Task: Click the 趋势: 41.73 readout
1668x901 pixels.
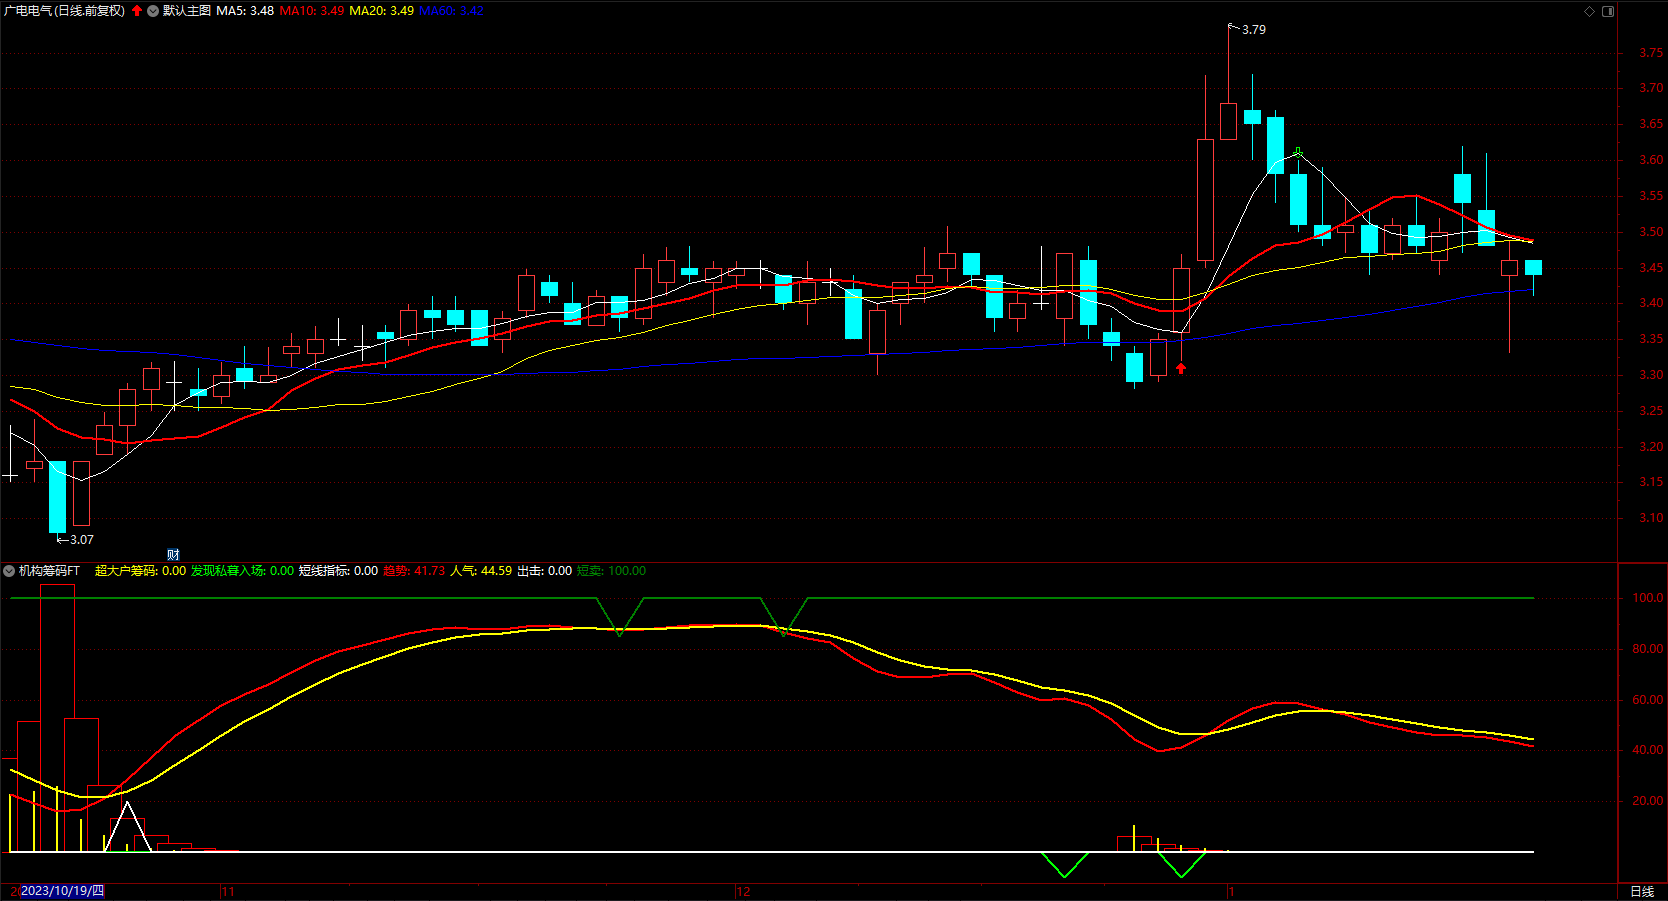Action: pos(414,571)
